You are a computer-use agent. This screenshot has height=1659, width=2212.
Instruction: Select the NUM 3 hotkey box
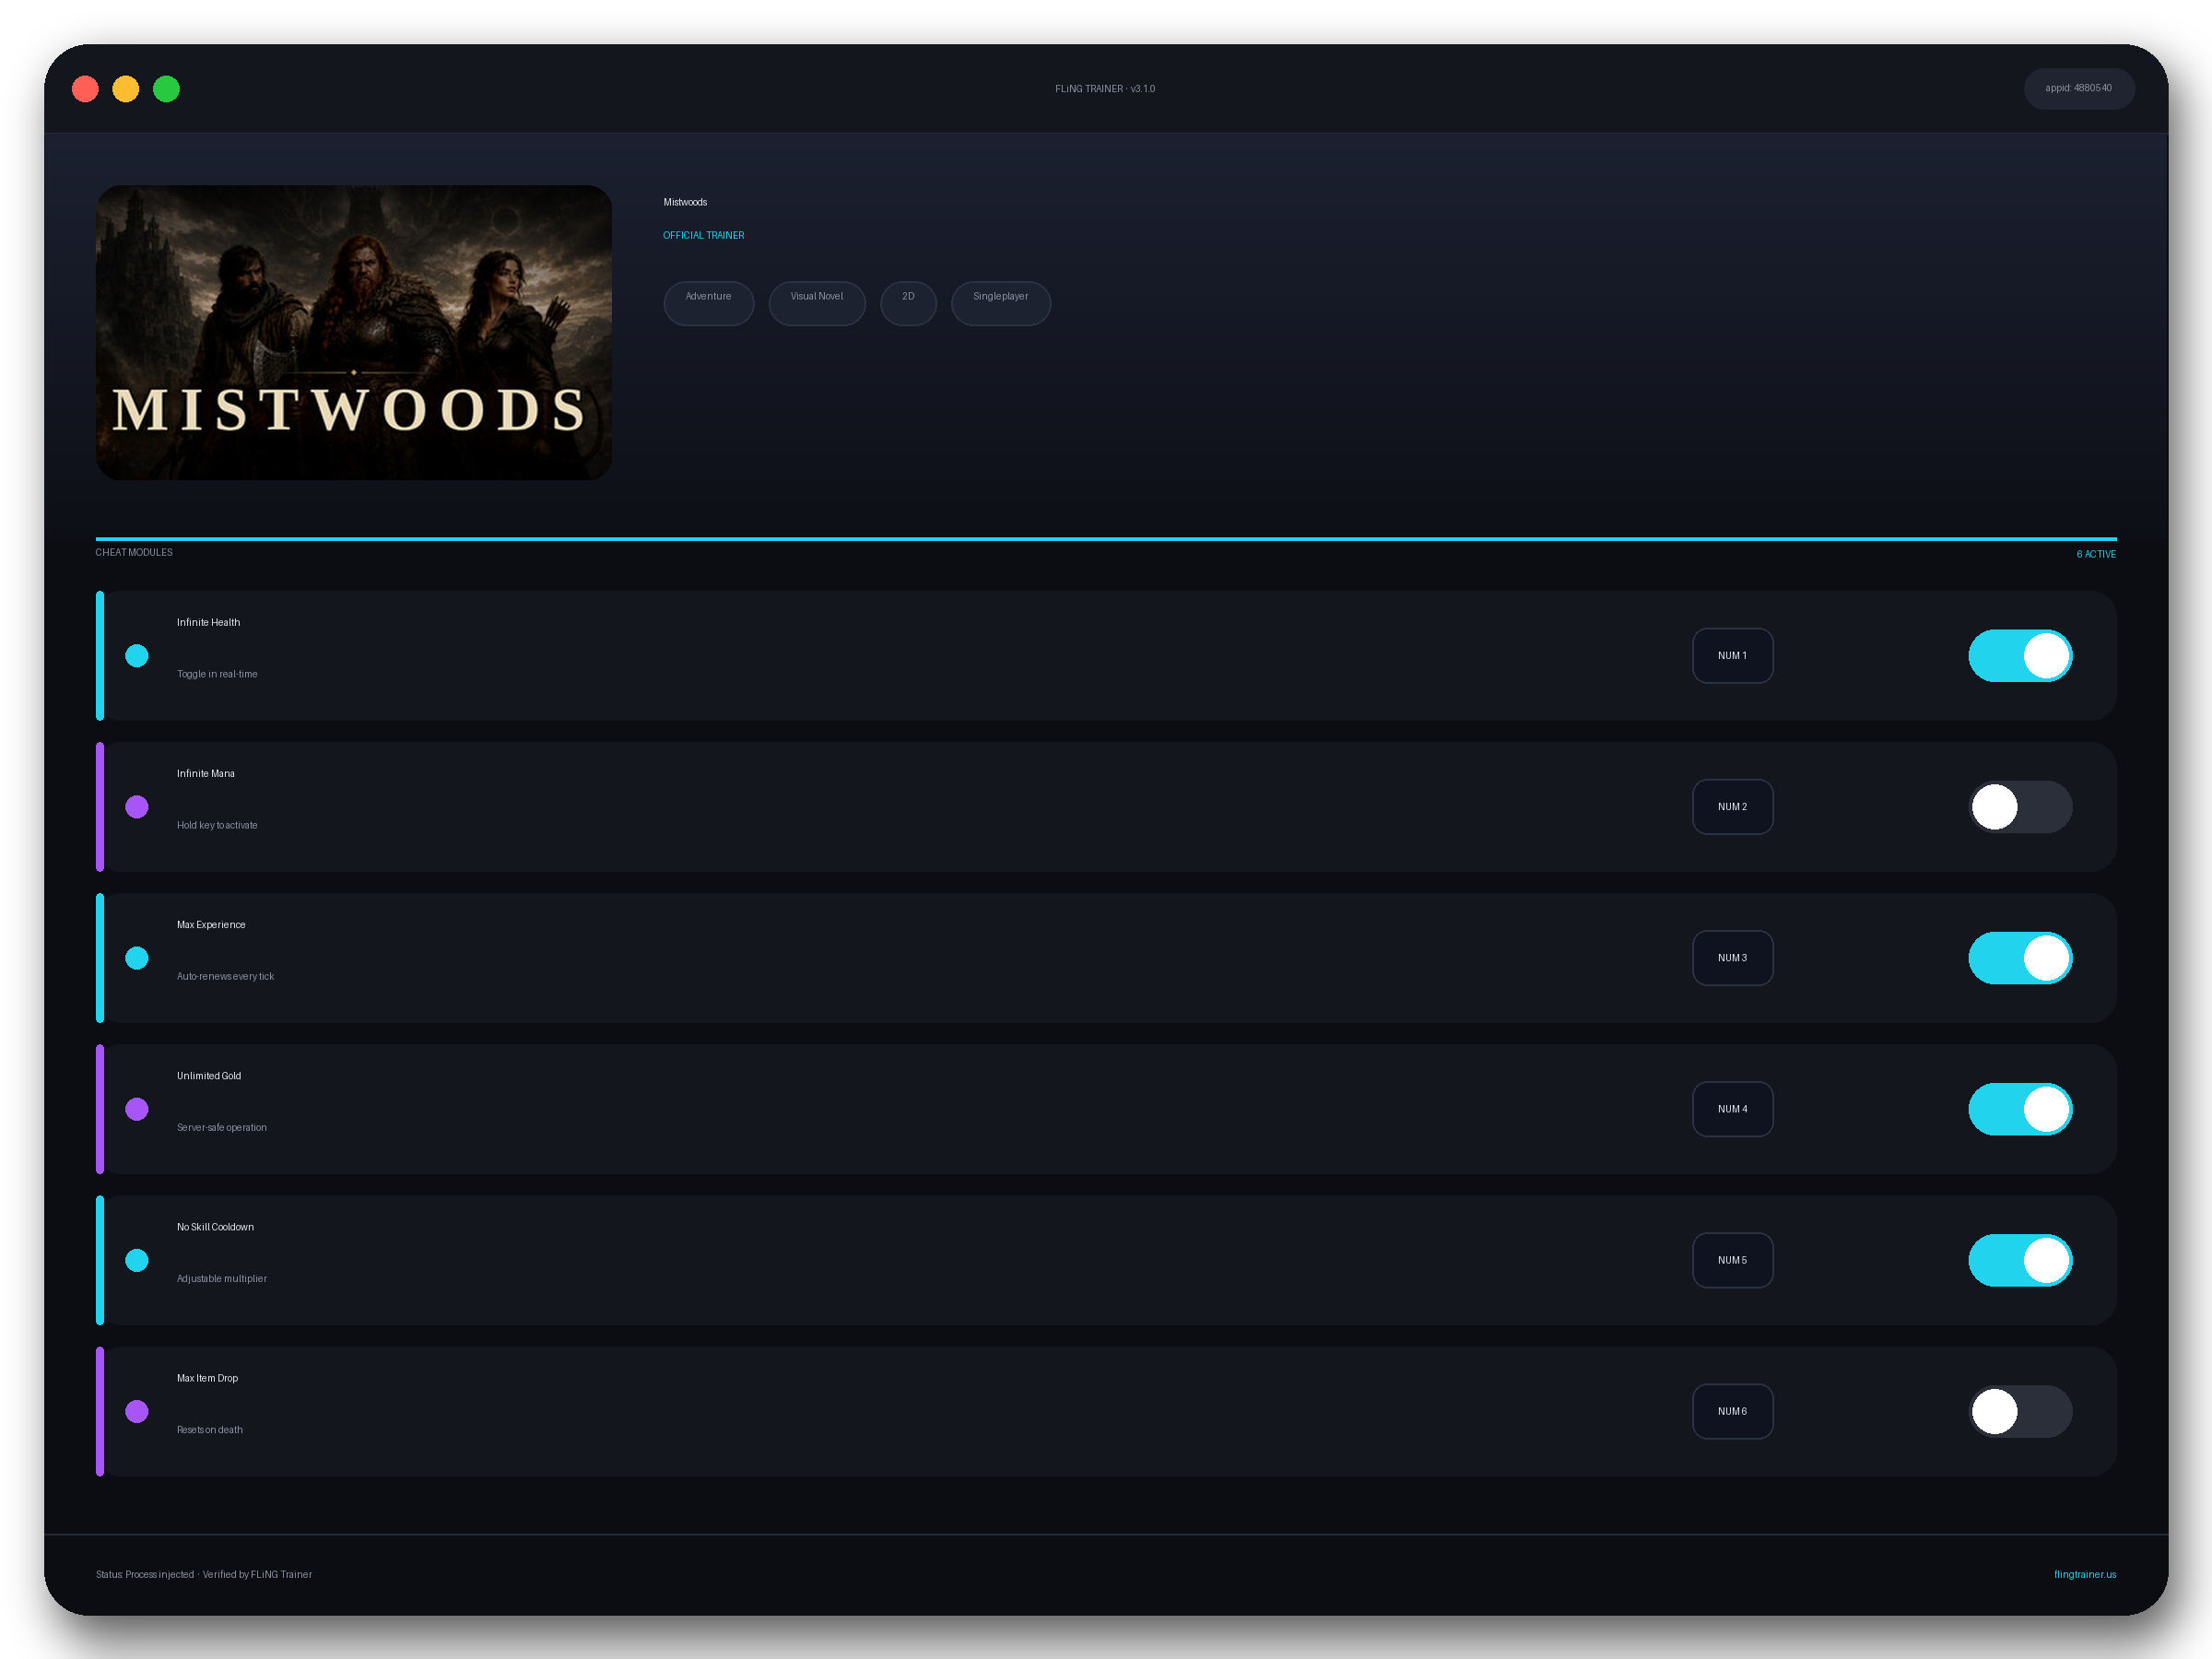(1732, 958)
